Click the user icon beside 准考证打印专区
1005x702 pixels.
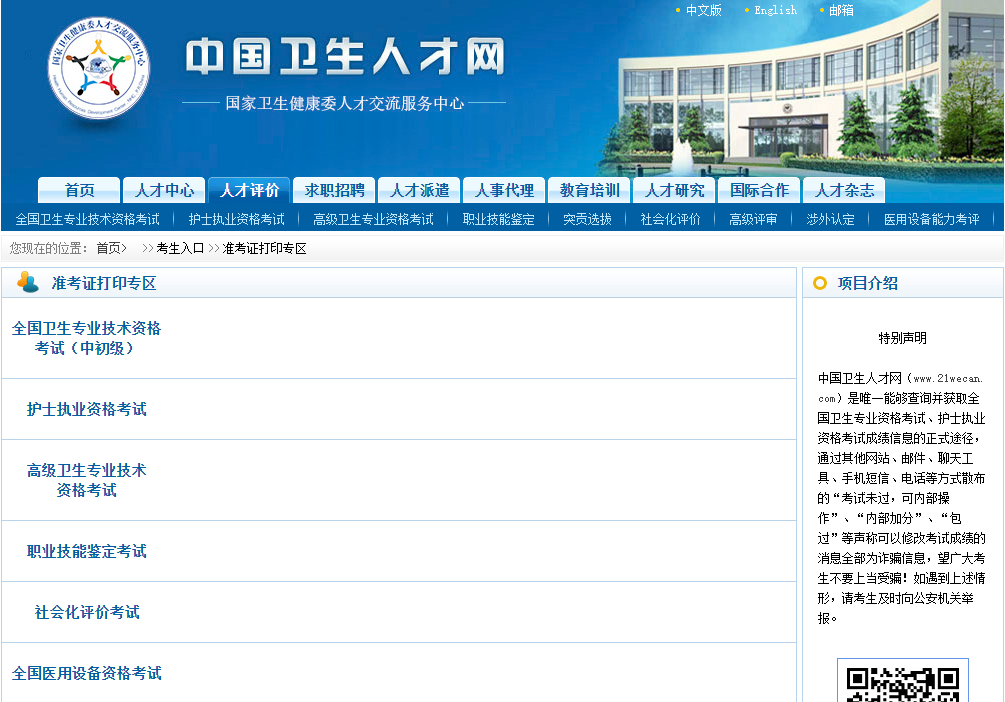pos(28,282)
